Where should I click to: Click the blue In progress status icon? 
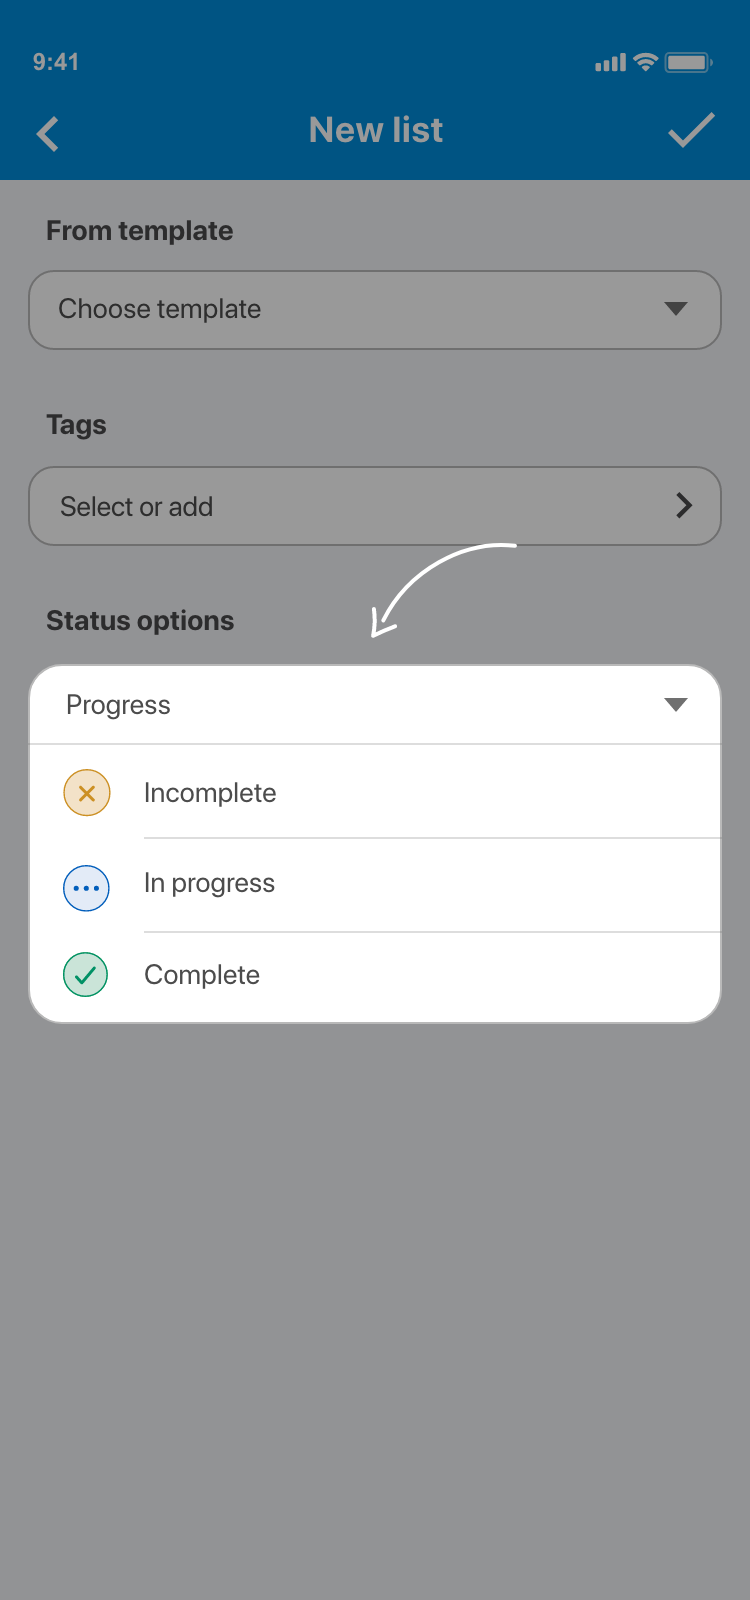87,888
